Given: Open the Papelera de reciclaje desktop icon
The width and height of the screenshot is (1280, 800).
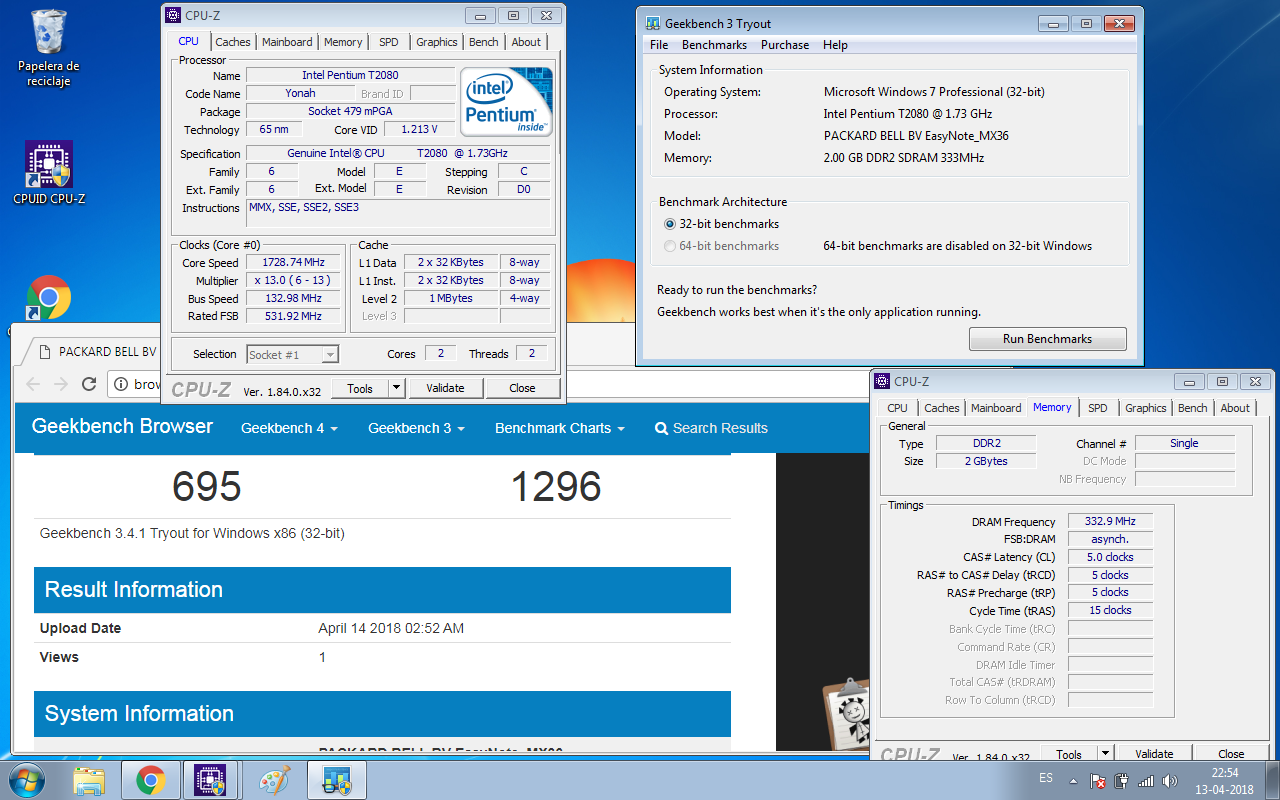Looking at the screenshot, I should click(x=48, y=48).
